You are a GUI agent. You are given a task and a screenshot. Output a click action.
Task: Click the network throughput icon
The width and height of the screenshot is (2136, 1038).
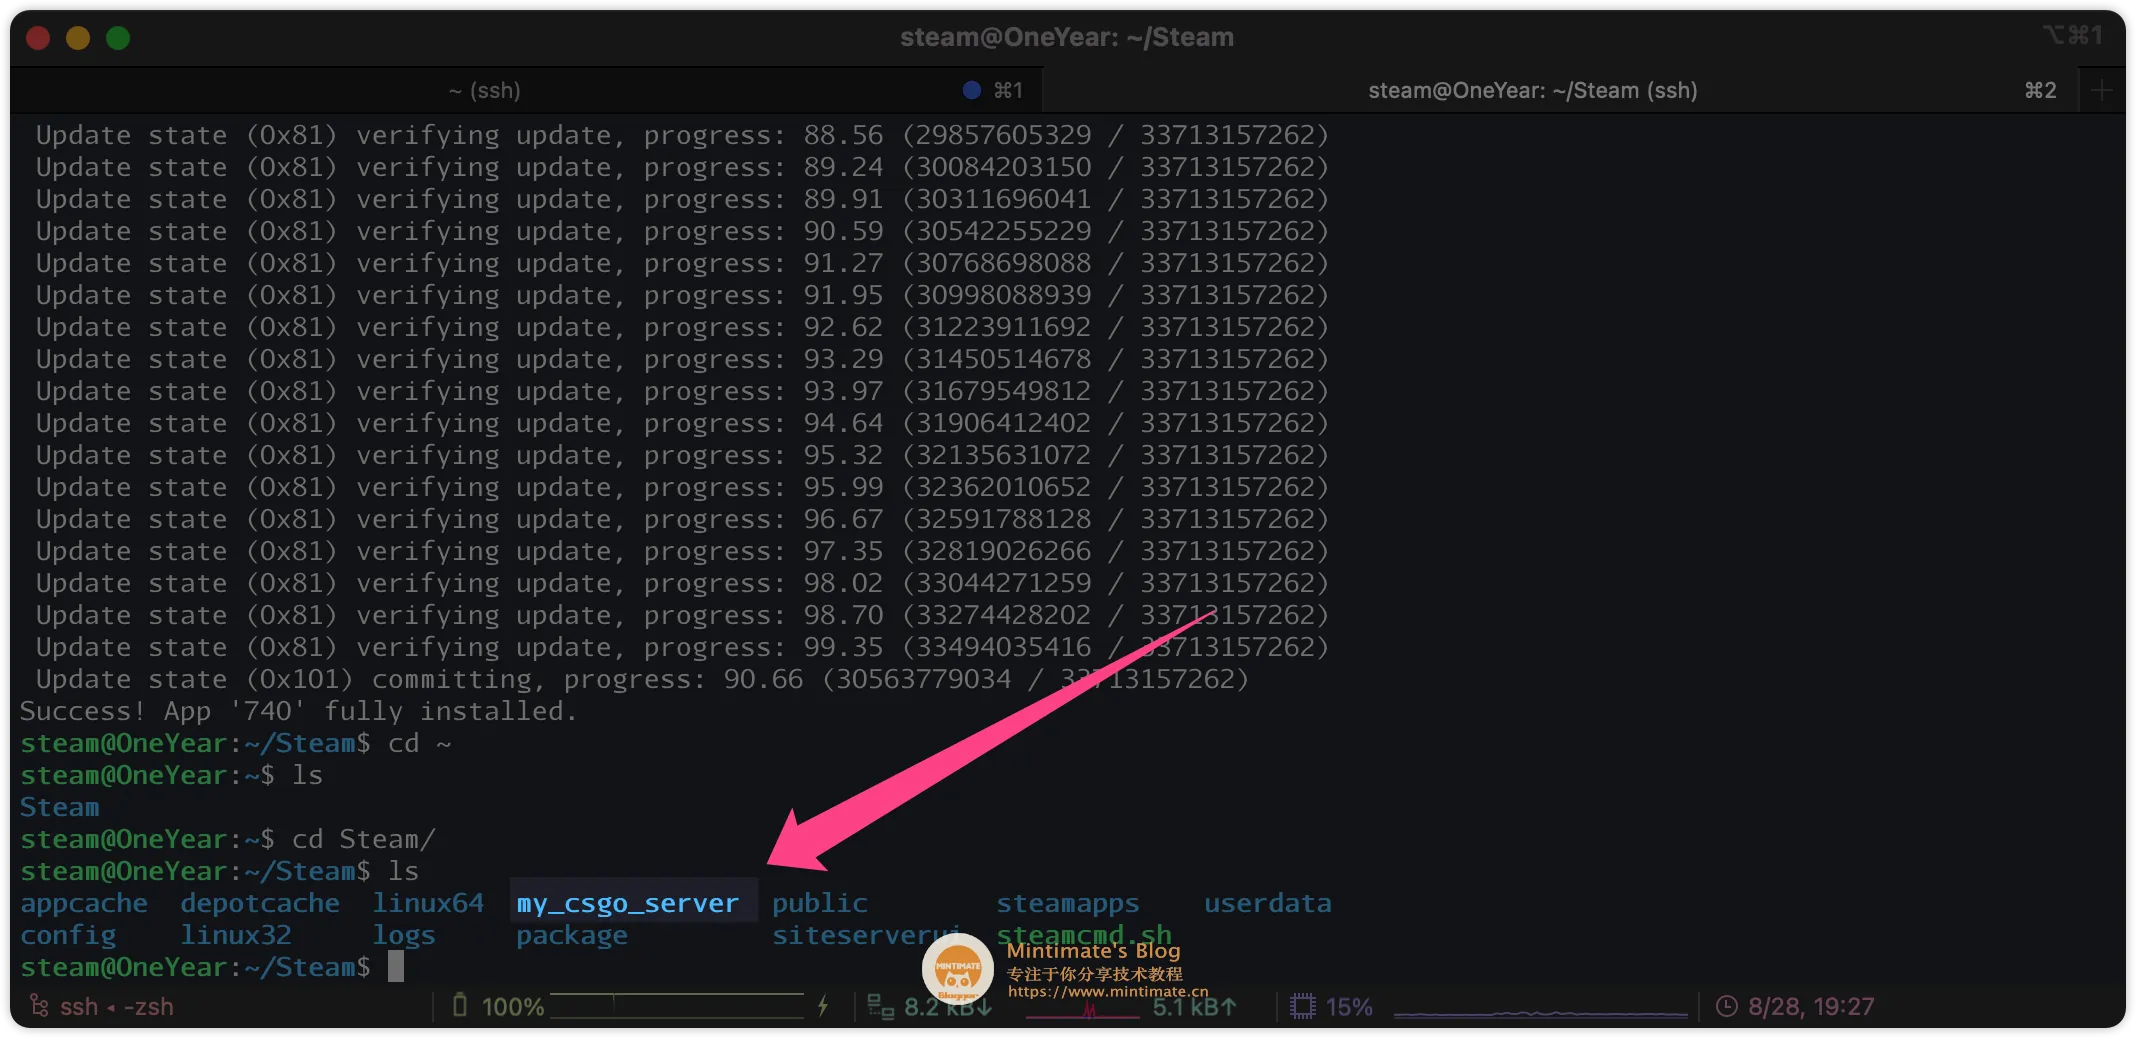point(880,1006)
